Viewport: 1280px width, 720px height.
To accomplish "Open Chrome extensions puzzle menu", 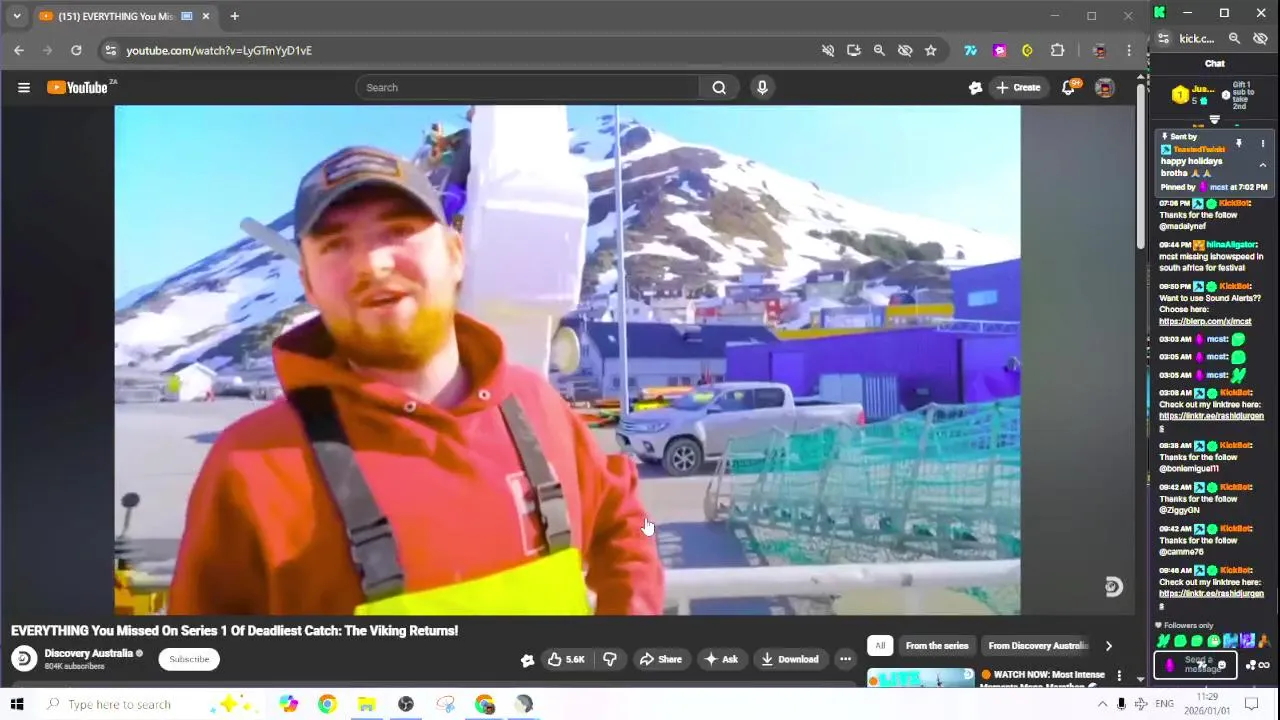I will [x=1057, y=50].
